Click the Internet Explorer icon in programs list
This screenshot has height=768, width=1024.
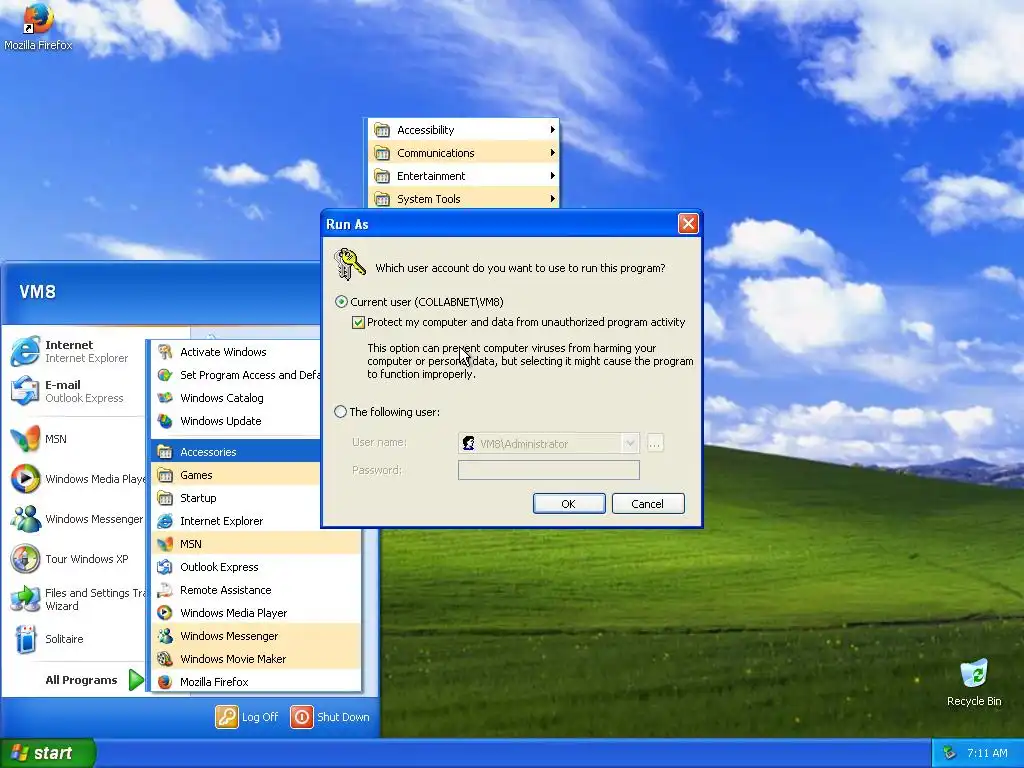pyautogui.click(x=165, y=521)
